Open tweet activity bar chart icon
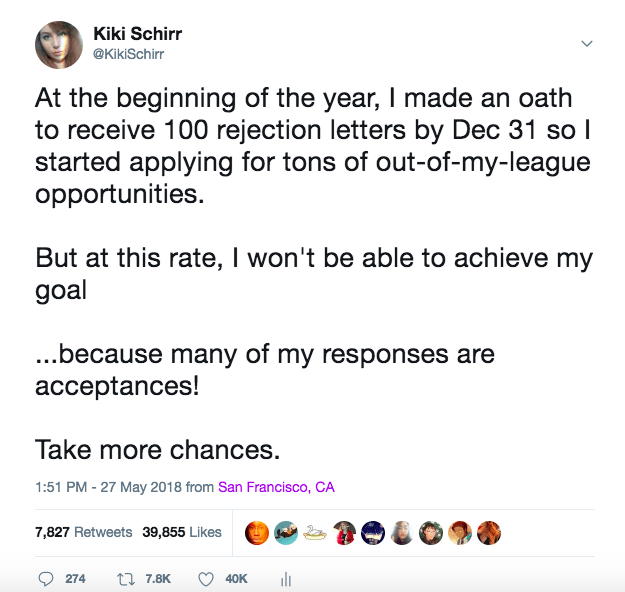 285,578
